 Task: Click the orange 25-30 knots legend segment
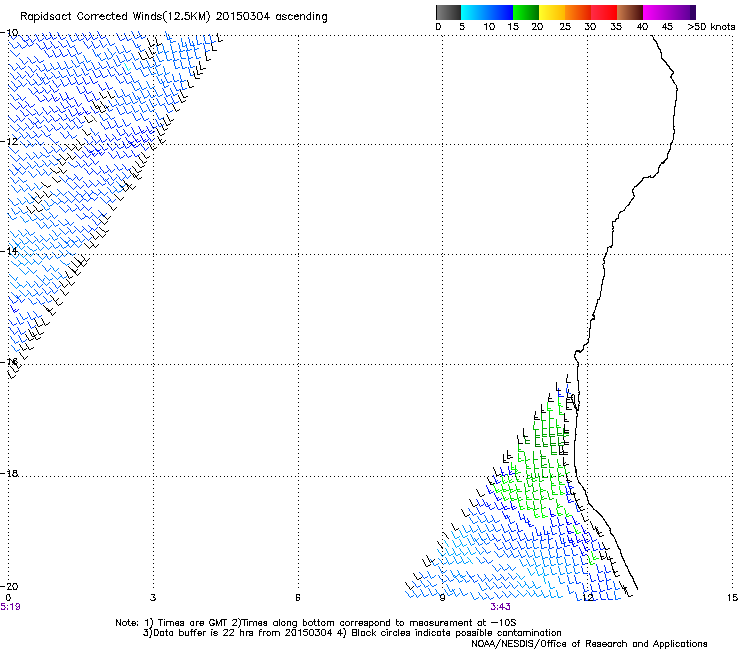pos(578,12)
